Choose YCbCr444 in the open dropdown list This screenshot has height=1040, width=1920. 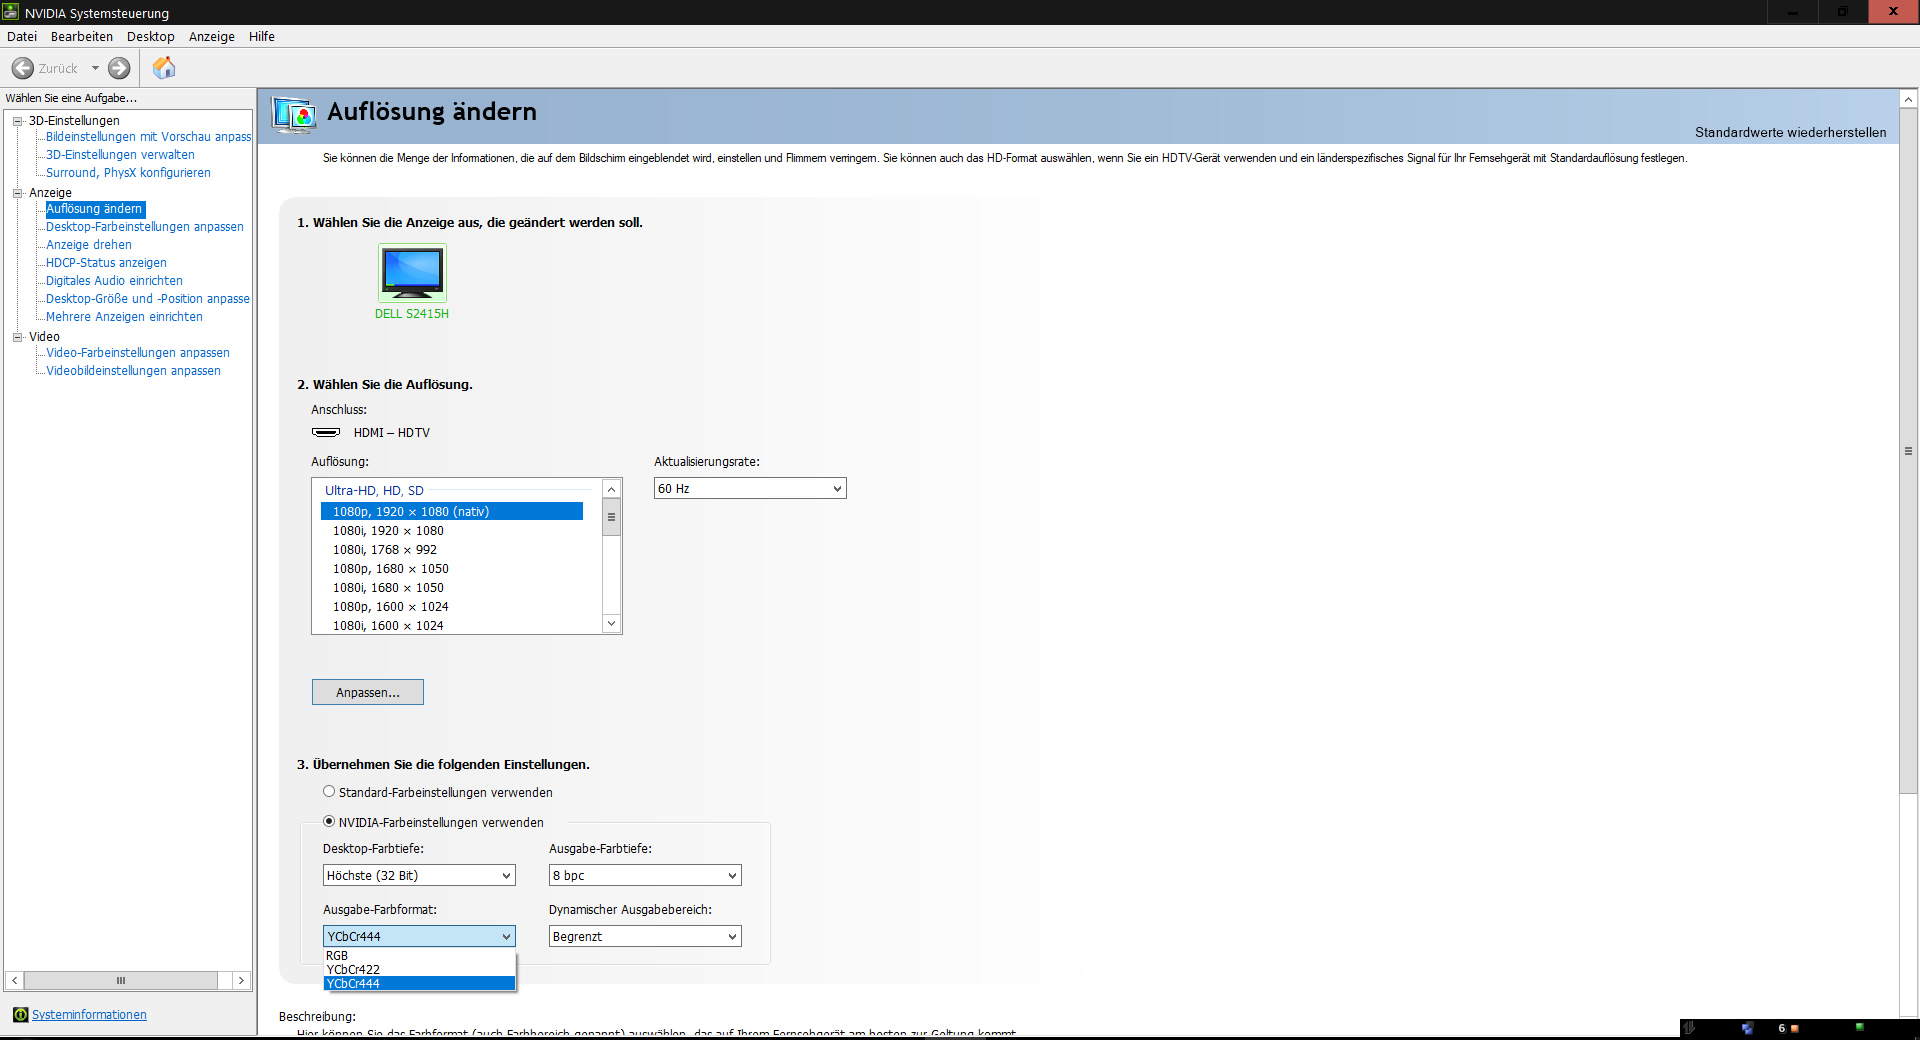(419, 984)
